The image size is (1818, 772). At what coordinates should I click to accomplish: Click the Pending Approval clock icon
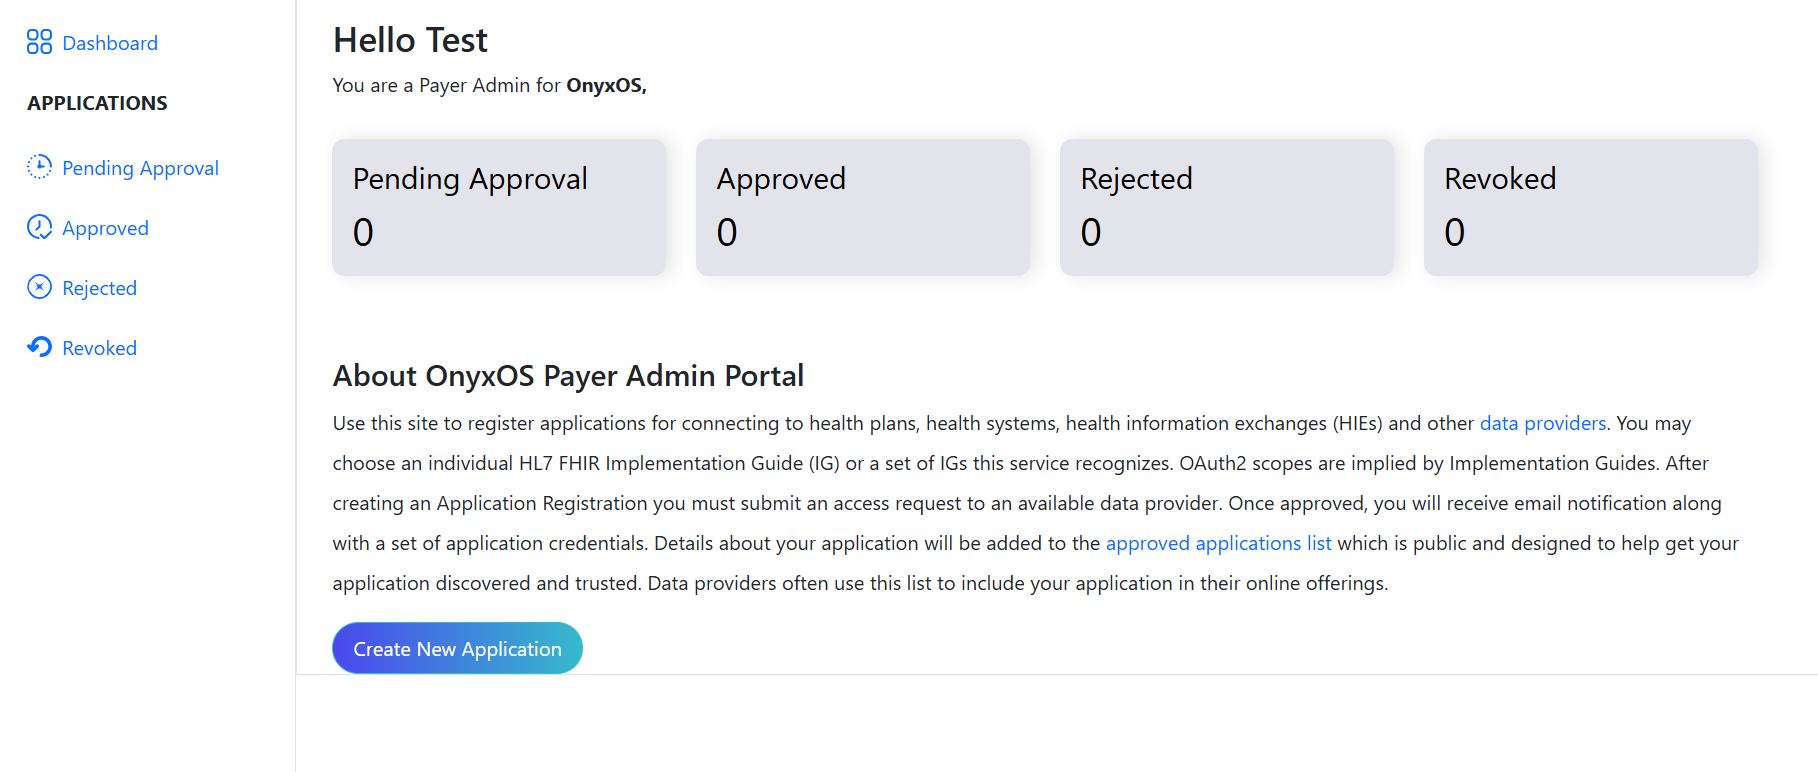[x=39, y=167]
